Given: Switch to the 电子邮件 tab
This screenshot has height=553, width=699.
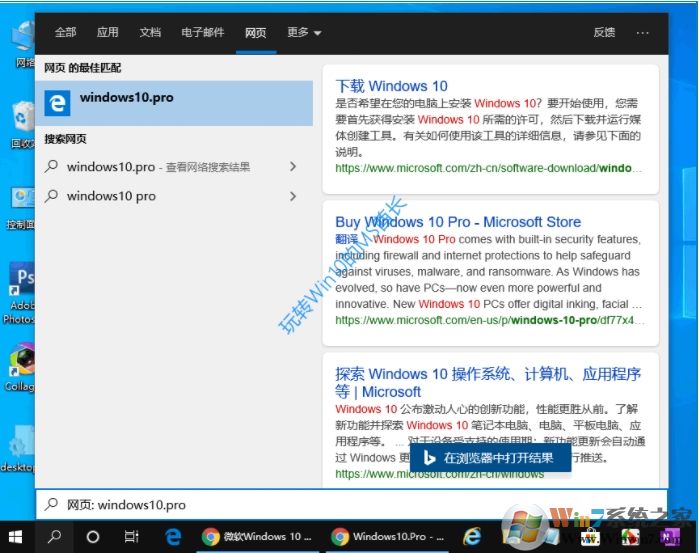Looking at the screenshot, I should pos(202,33).
